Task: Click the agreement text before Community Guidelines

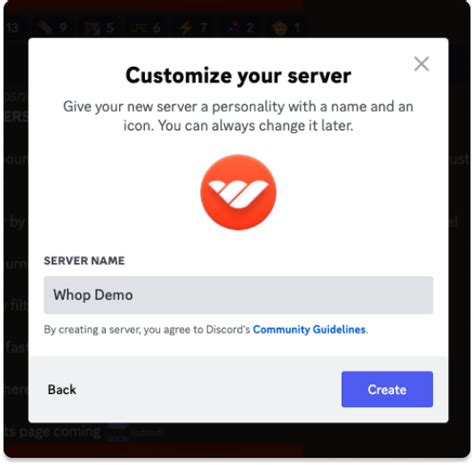Action: [147, 330]
